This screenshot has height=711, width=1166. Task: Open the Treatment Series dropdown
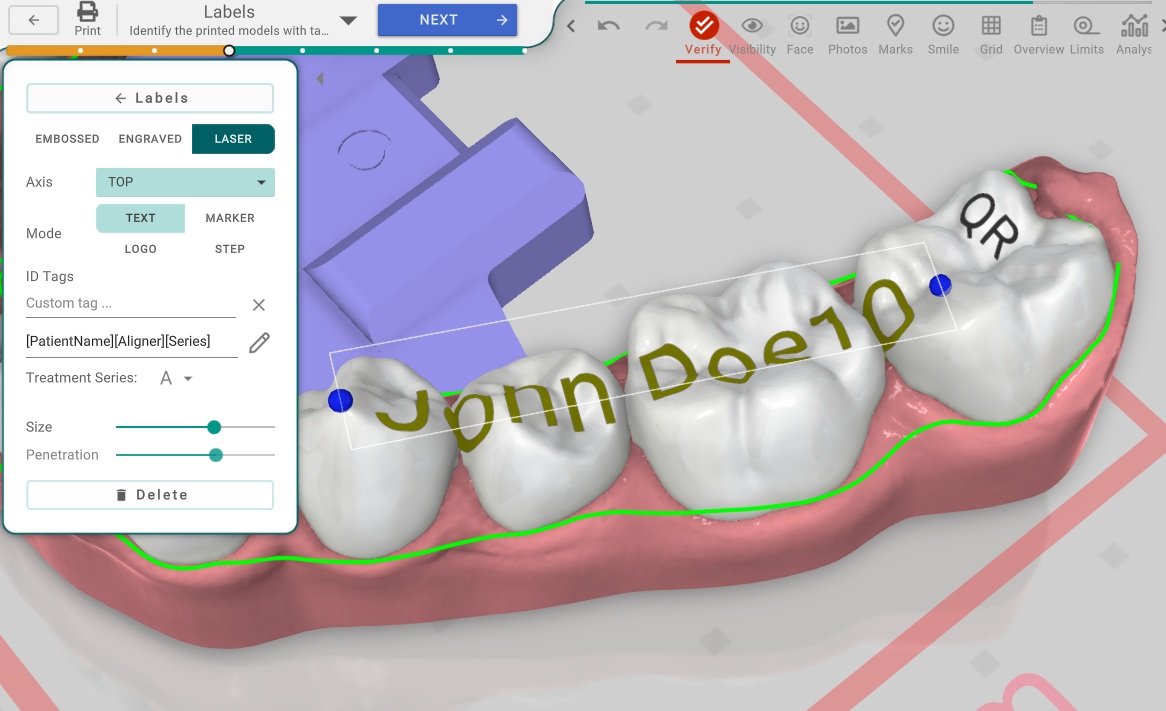click(176, 379)
